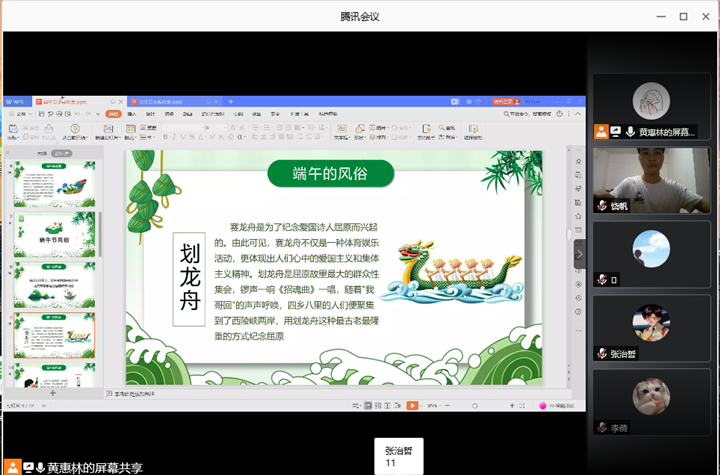Click the document assistant icon in ribbon
This screenshot has height=475, width=720.
coord(426,129)
